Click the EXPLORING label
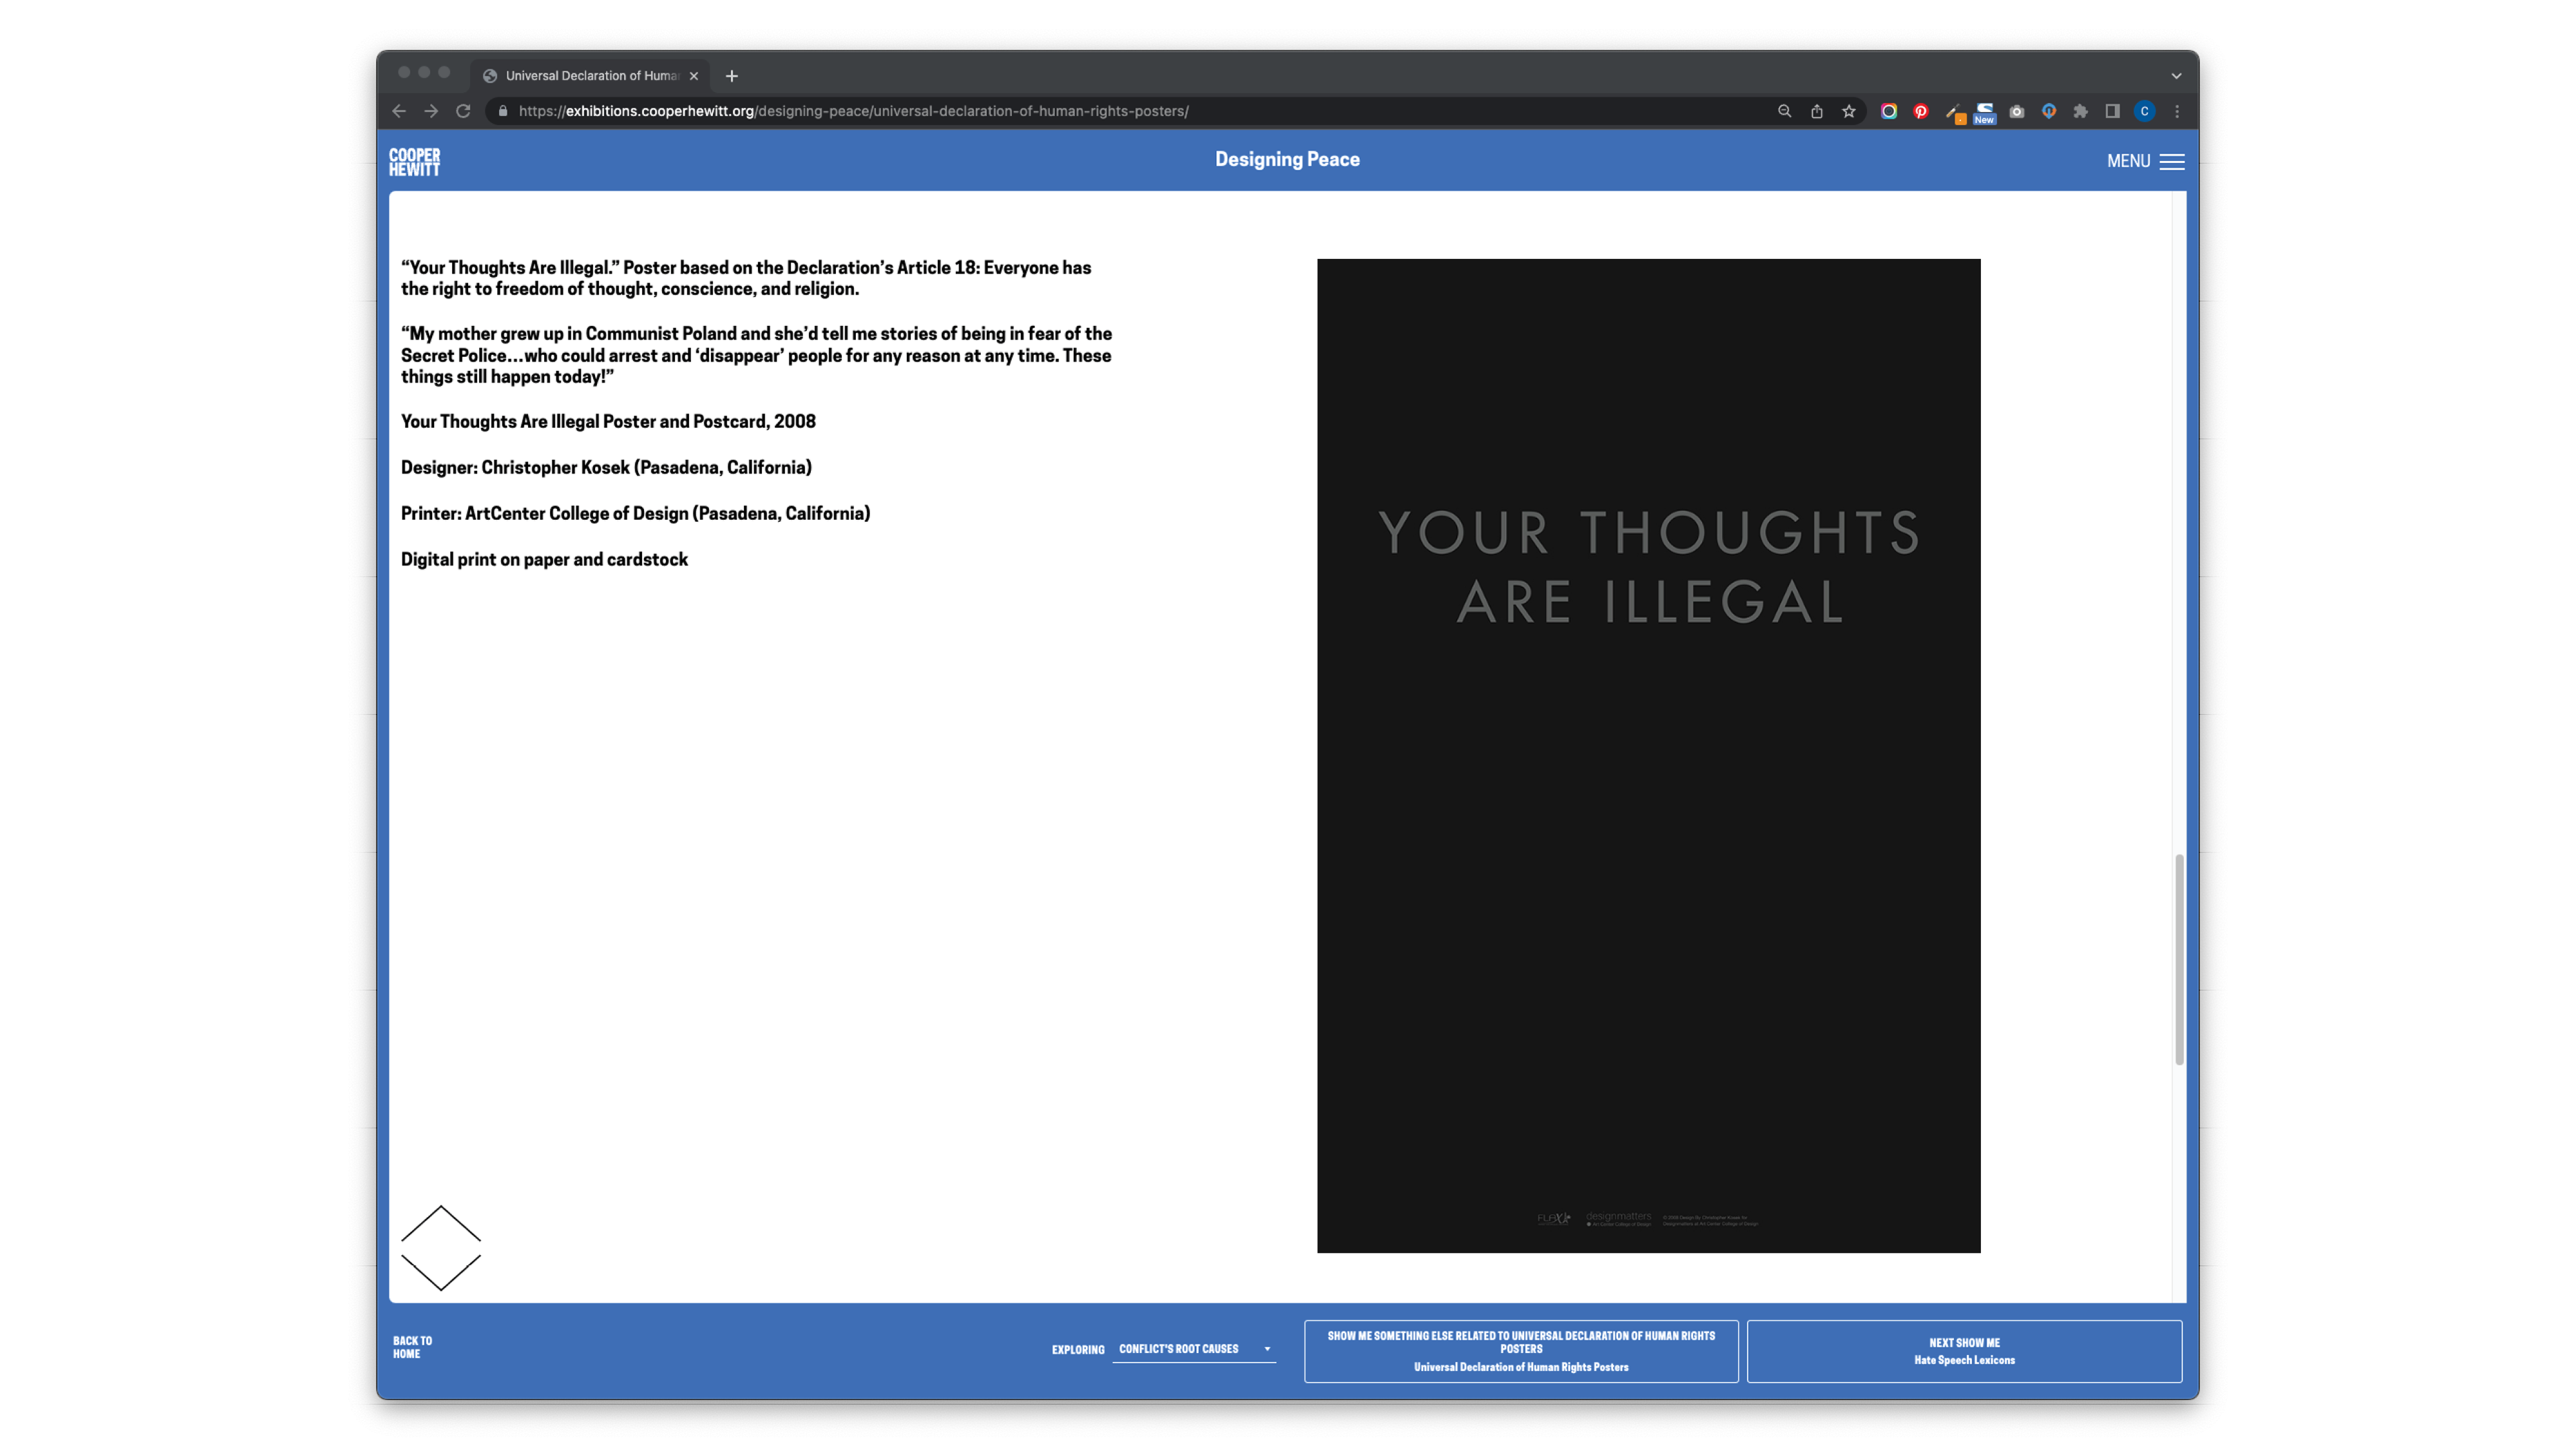Screen dimensions: 2576x1449 [1078, 1350]
